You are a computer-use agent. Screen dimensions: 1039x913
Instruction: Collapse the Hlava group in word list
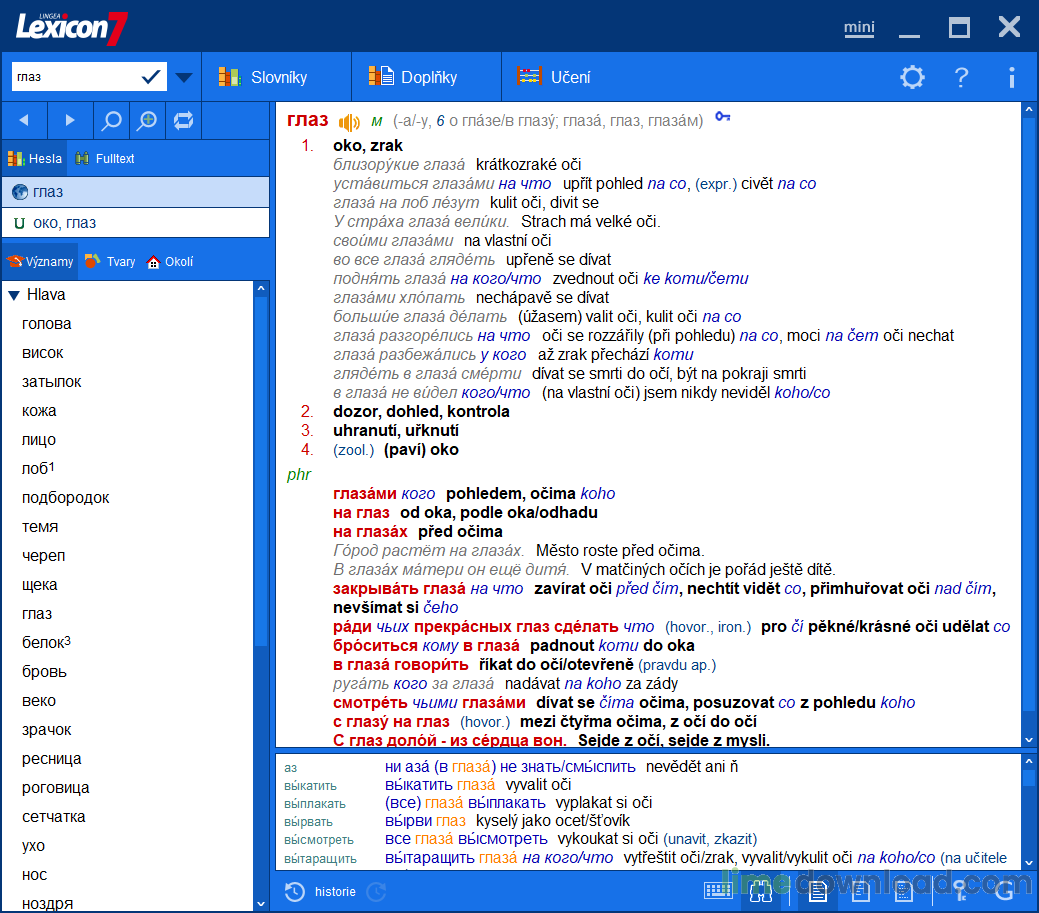tap(12, 294)
